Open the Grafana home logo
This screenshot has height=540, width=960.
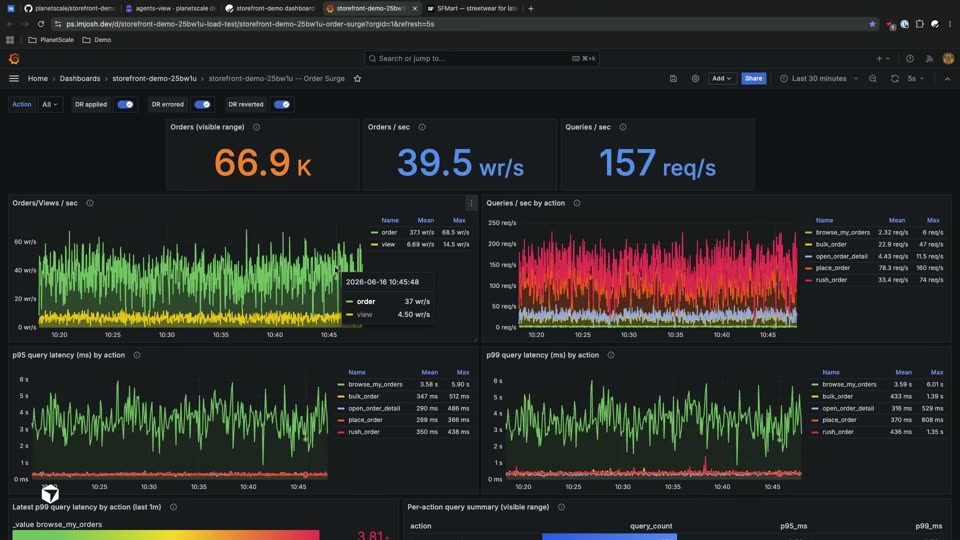(x=14, y=59)
